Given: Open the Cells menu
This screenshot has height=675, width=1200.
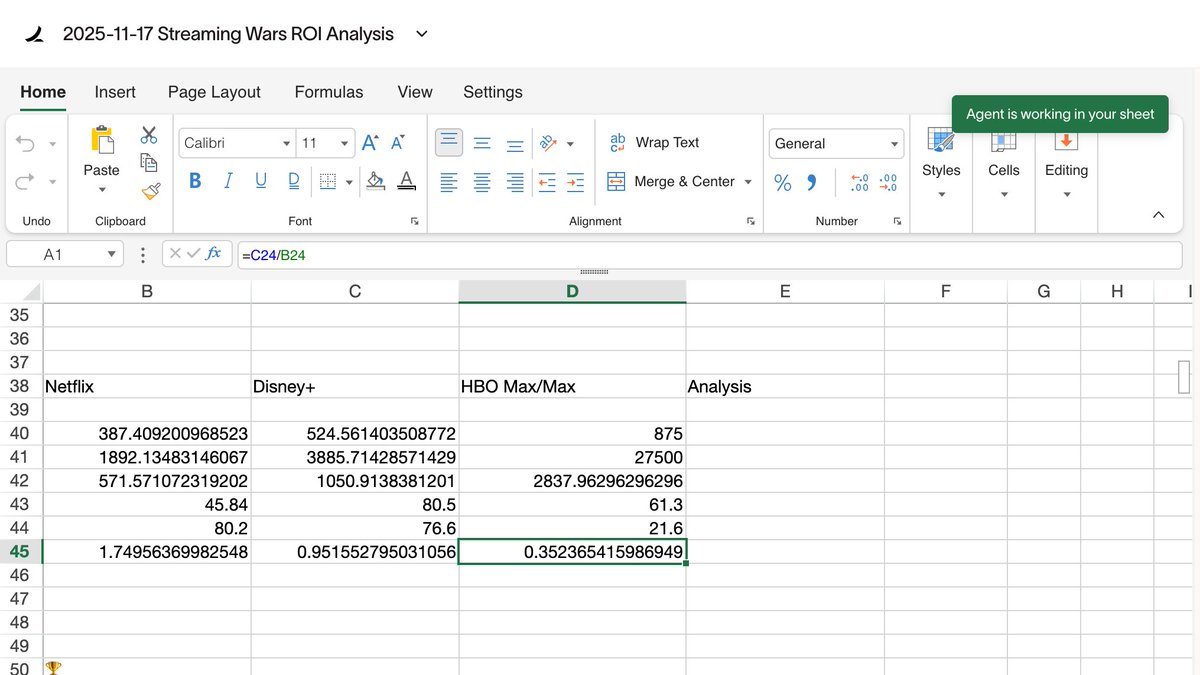Looking at the screenshot, I should click(1004, 165).
